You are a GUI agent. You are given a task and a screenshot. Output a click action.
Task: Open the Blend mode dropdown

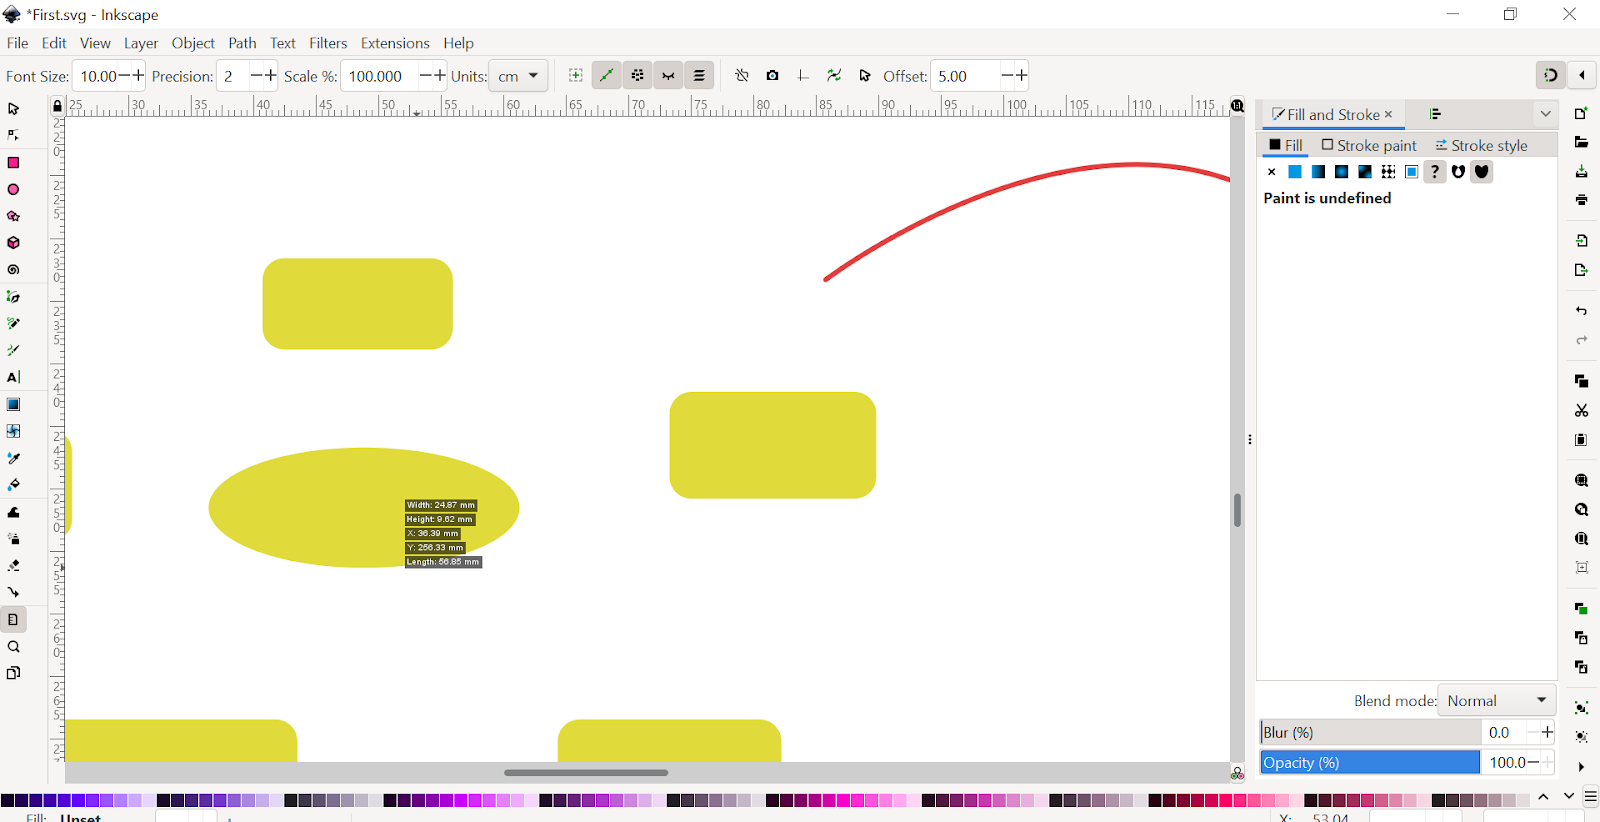(x=1497, y=701)
